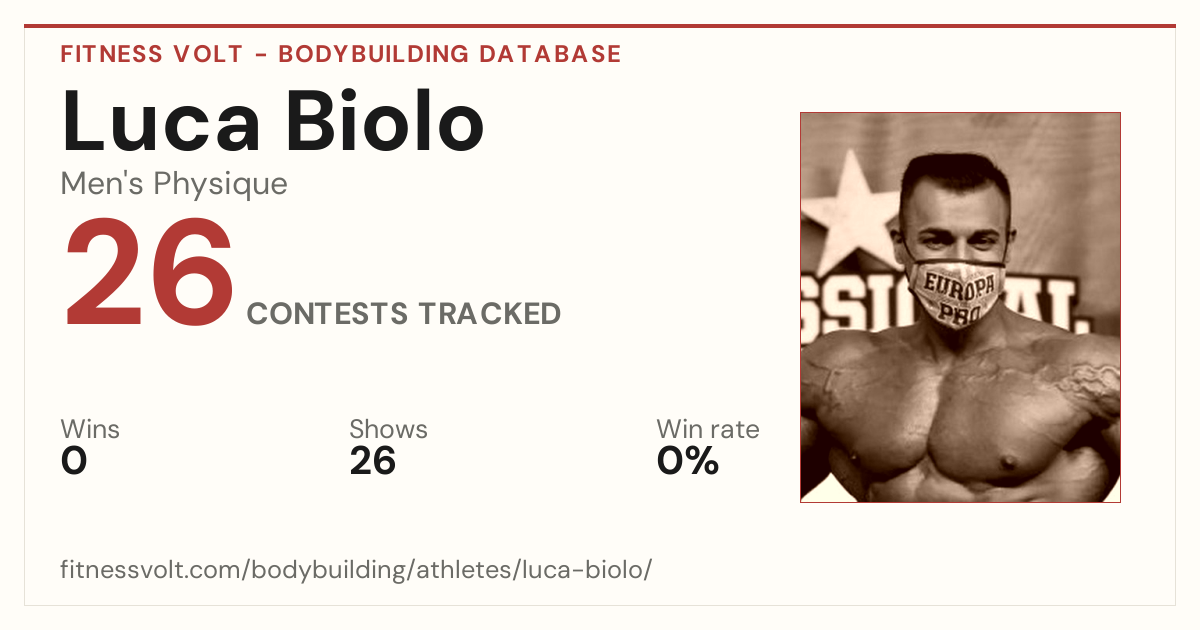Click the Wins value 0

tap(74, 461)
